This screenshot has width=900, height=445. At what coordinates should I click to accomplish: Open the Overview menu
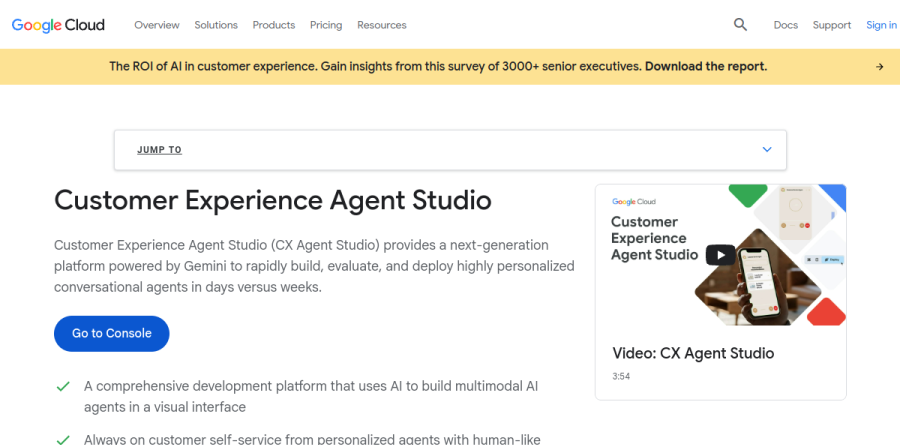click(x=157, y=25)
